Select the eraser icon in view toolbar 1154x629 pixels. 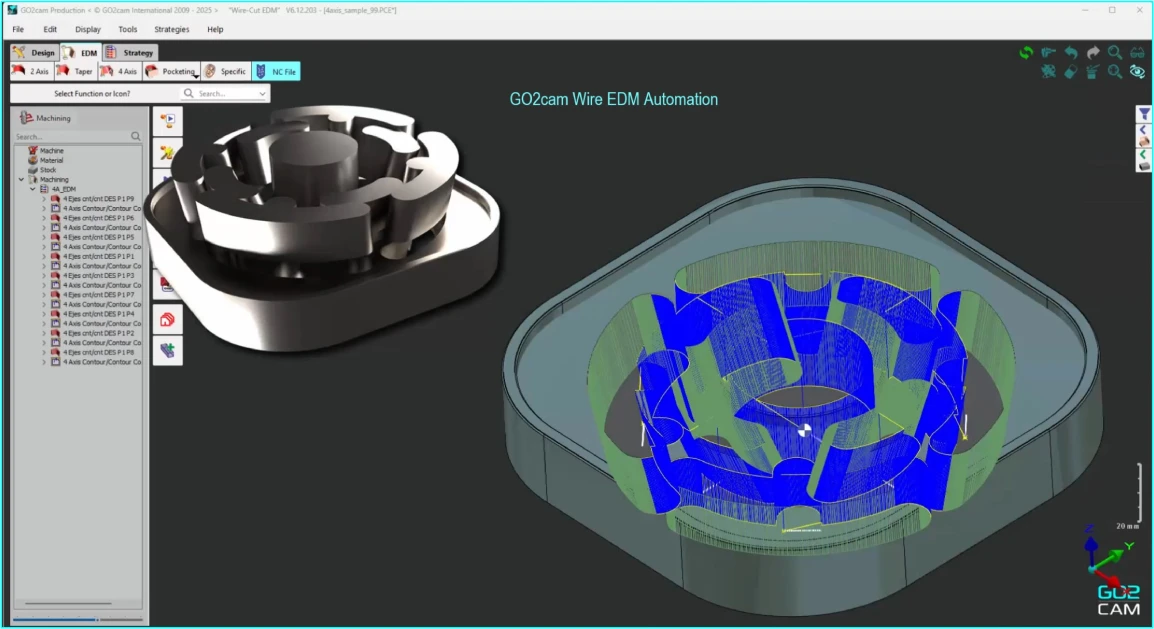point(1070,72)
